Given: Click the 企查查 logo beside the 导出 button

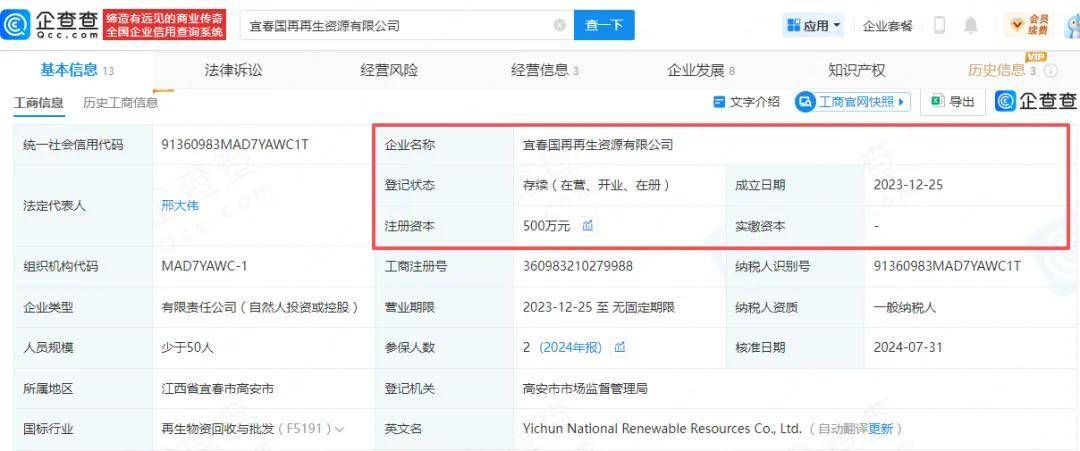Looking at the screenshot, I should 1036,101.
